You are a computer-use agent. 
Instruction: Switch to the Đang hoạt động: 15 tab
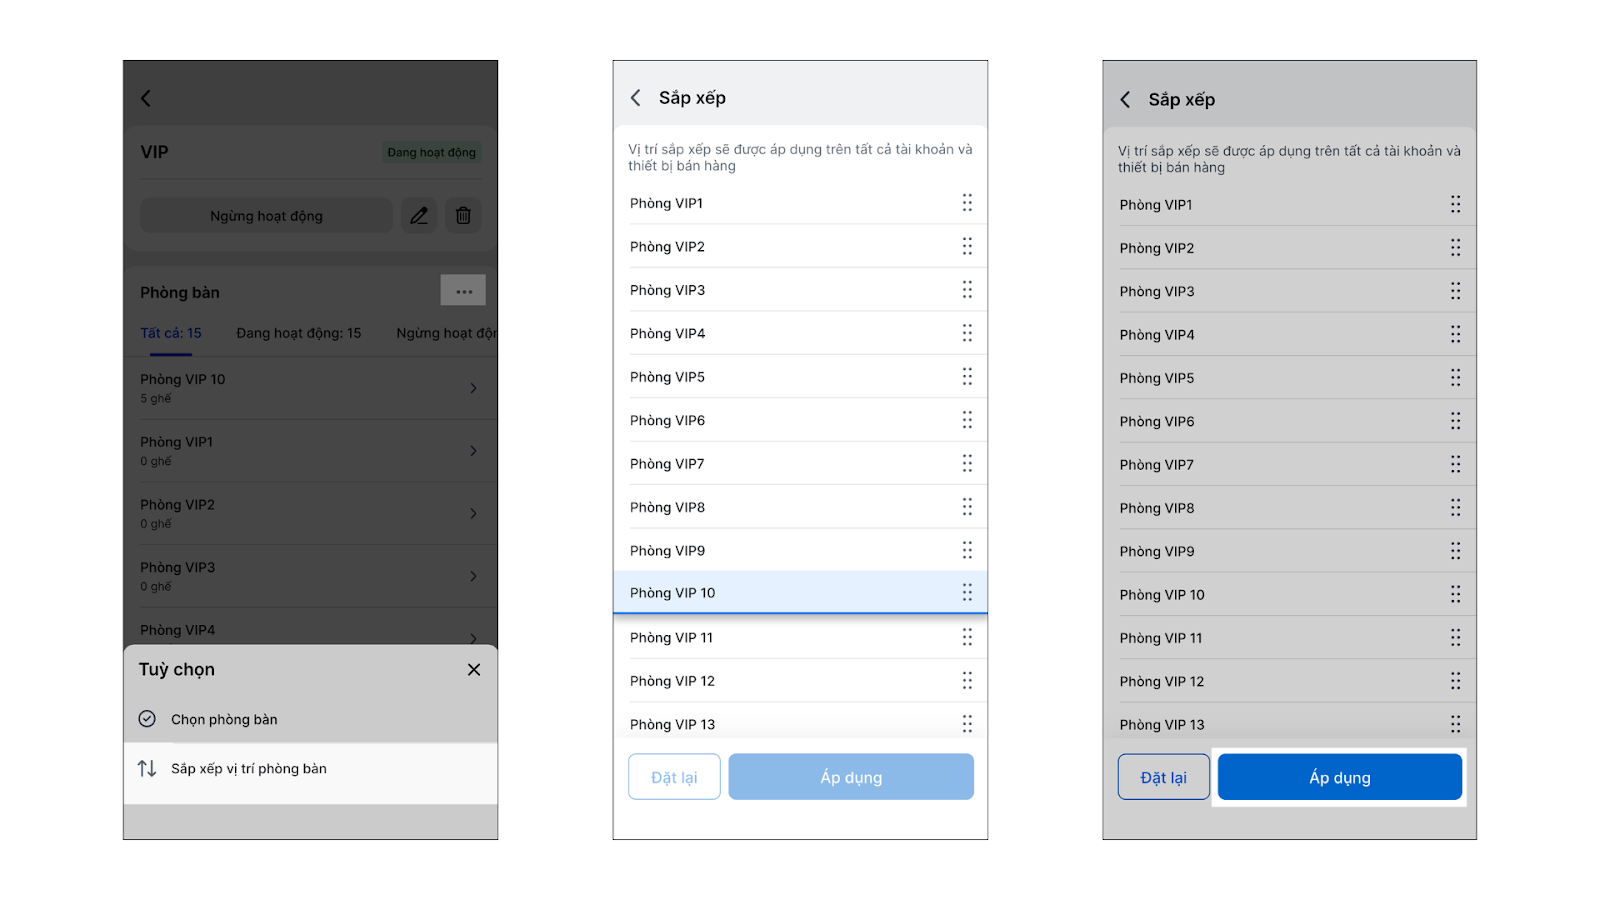pos(298,333)
